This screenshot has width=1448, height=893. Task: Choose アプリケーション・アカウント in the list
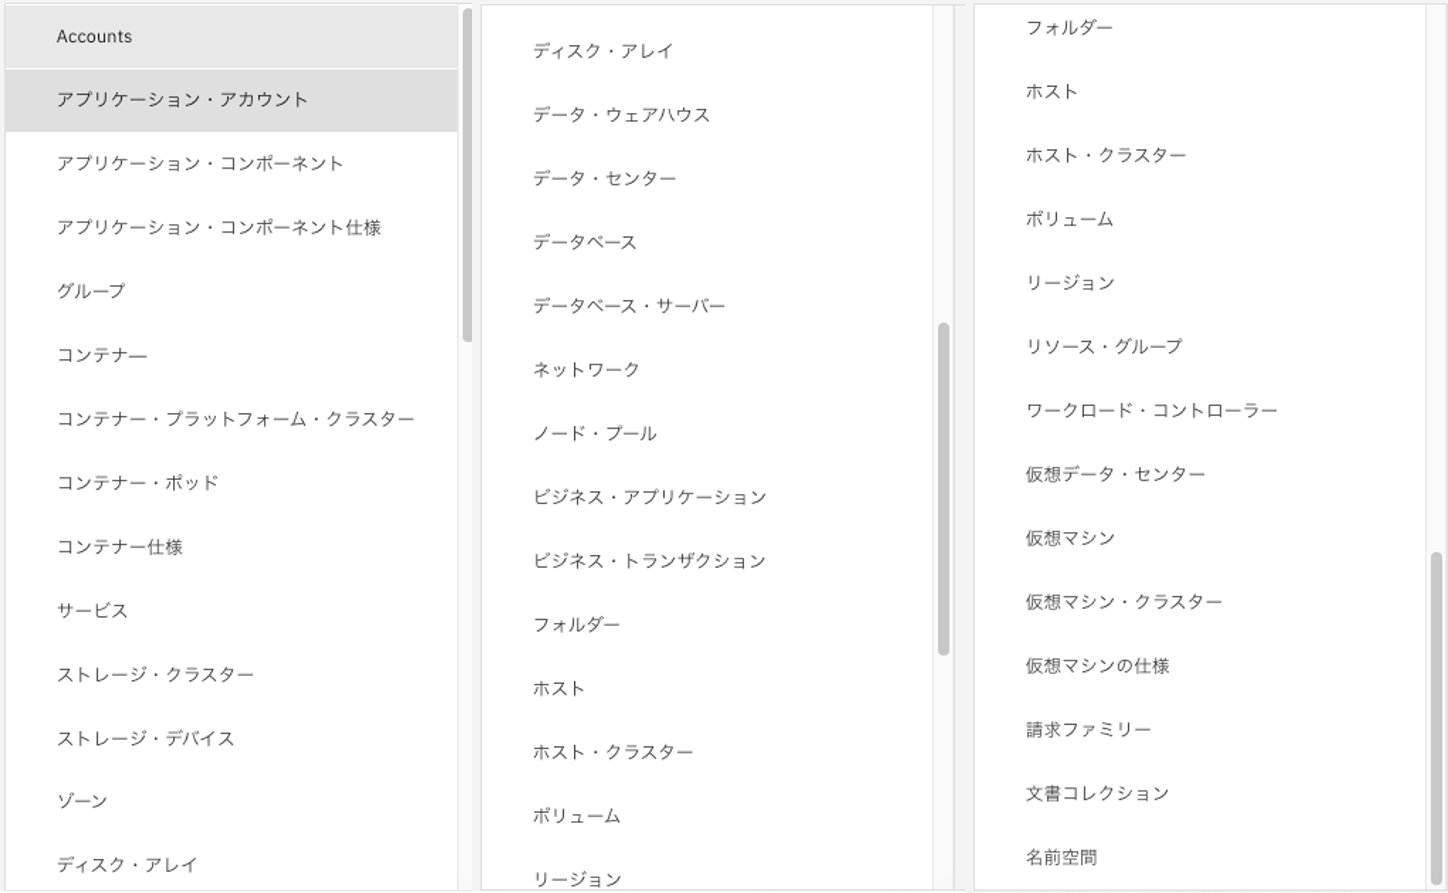pyautogui.click(x=182, y=100)
